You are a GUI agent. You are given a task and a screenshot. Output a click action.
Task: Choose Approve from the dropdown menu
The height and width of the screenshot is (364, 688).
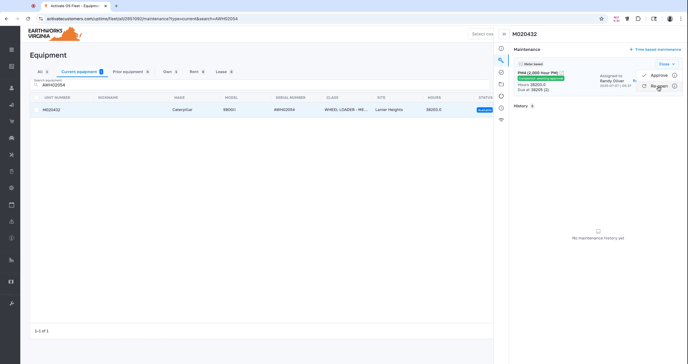(x=659, y=75)
